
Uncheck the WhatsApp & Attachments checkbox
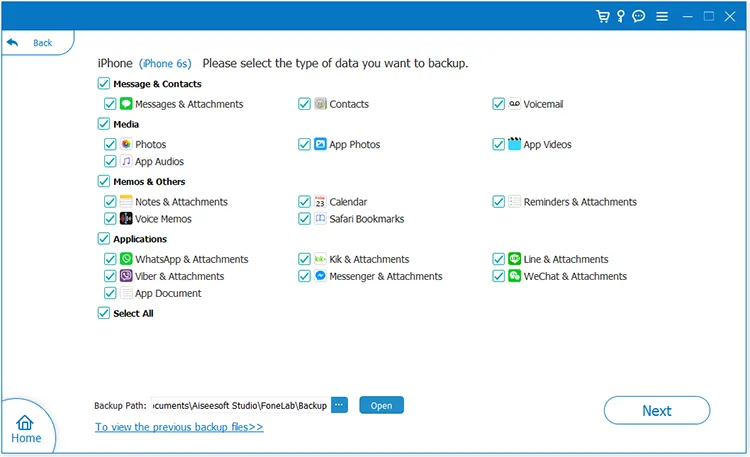[110, 259]
